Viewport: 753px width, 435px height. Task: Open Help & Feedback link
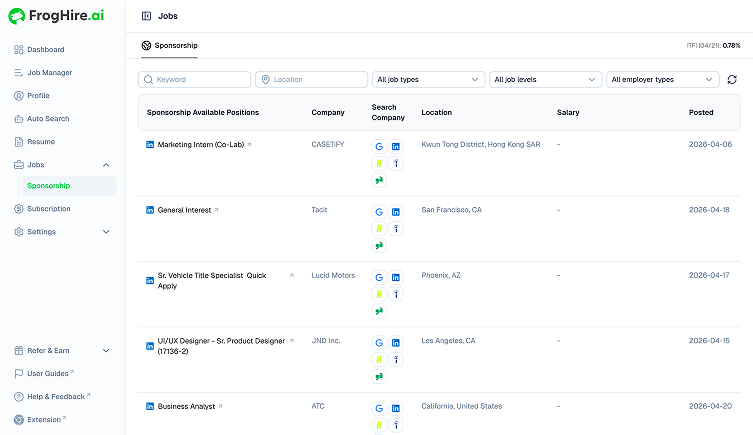point(56,397)
